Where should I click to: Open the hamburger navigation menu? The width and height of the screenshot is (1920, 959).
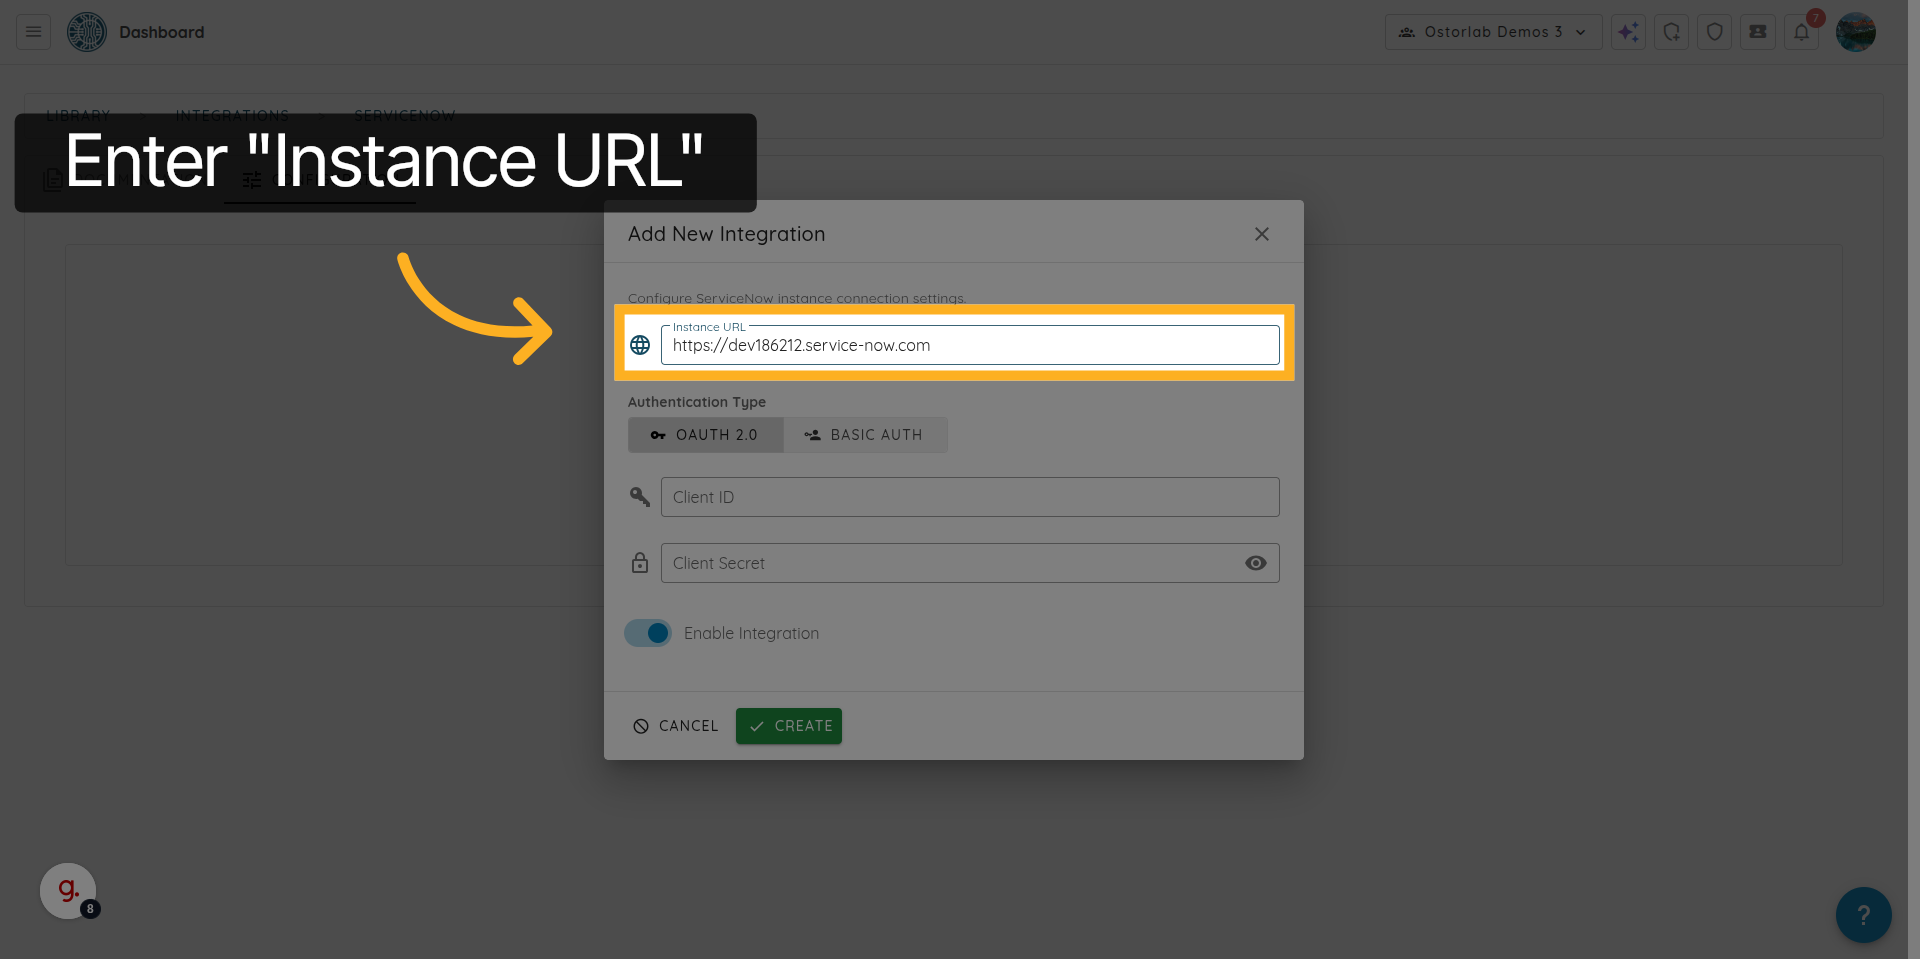point(31,31)
